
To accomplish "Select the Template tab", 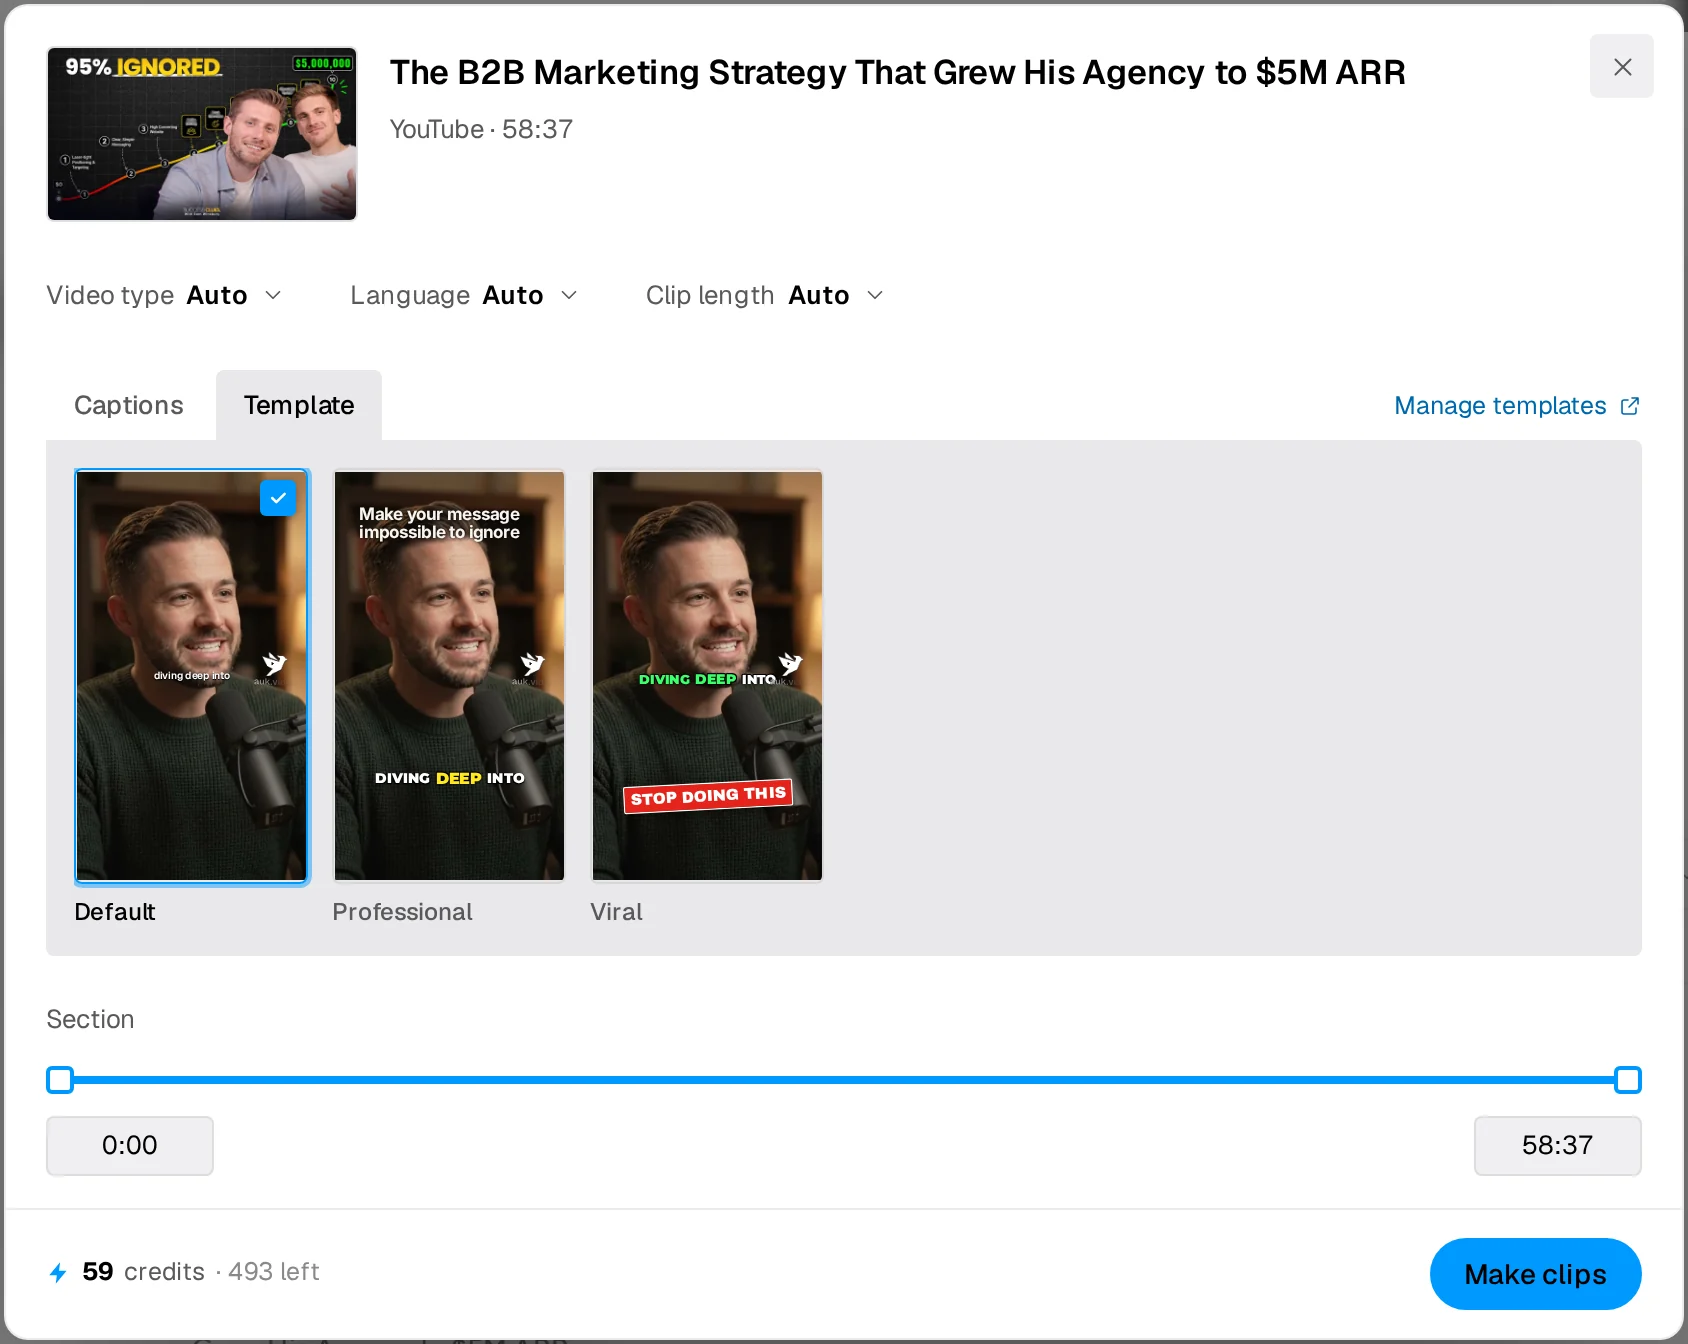I will 299,405.
